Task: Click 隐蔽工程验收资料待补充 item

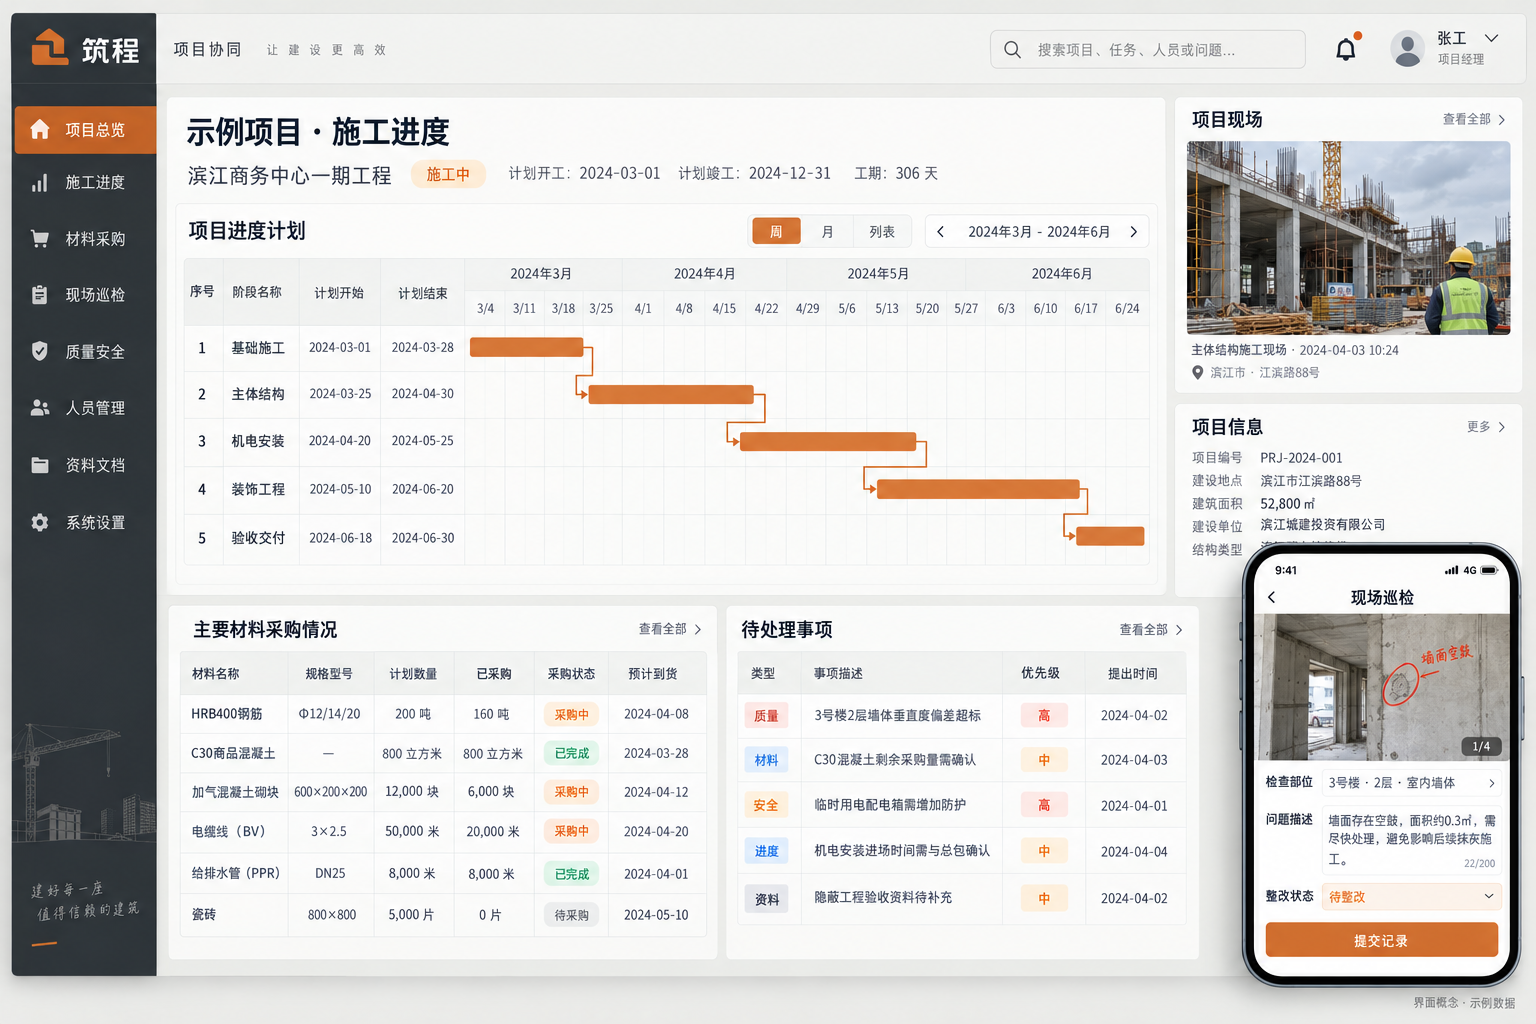Action: (x=883, y=897)
